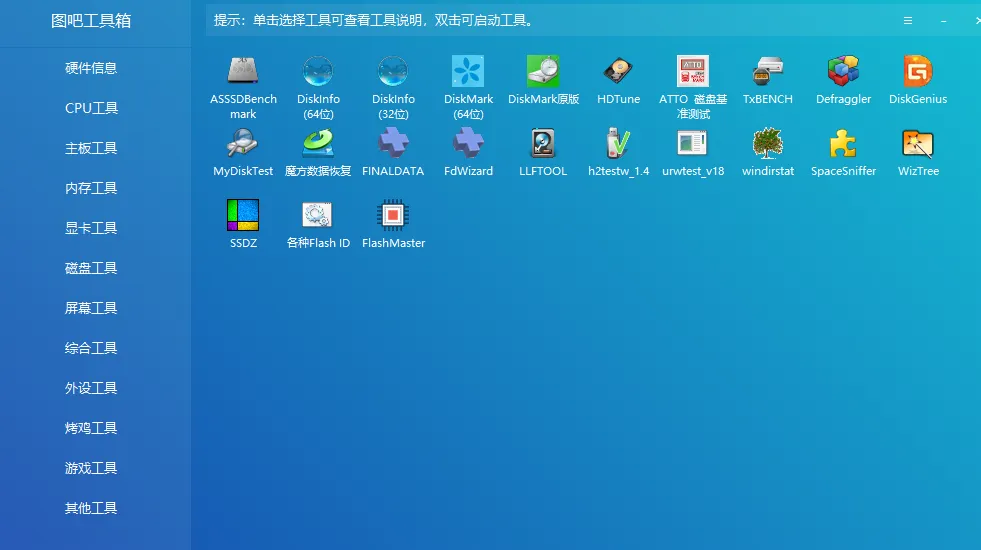Open the hamburger menu in title bar
This screenshot has width=981, height=550.
click(908, 21)
